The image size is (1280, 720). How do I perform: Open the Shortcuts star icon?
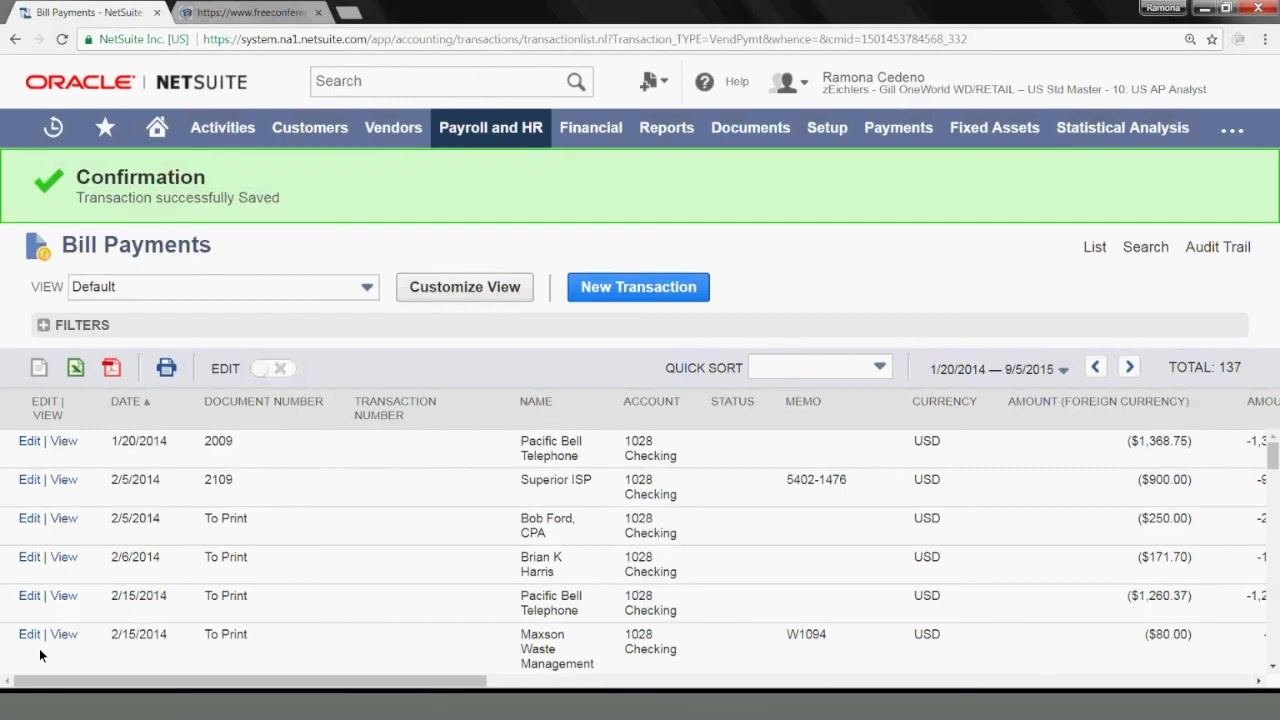click(x=105, y=127)
